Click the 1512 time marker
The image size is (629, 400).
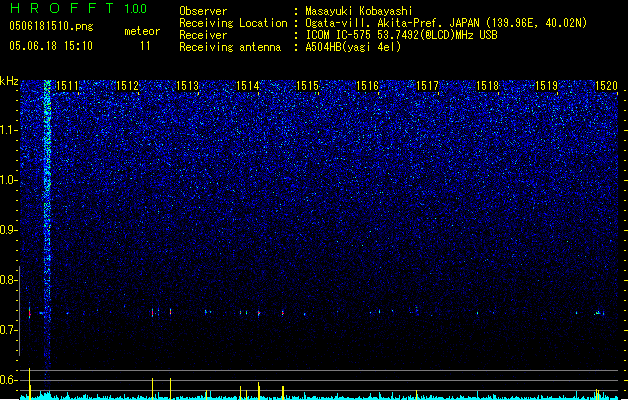pyautogui.click(x=127, y=86)
